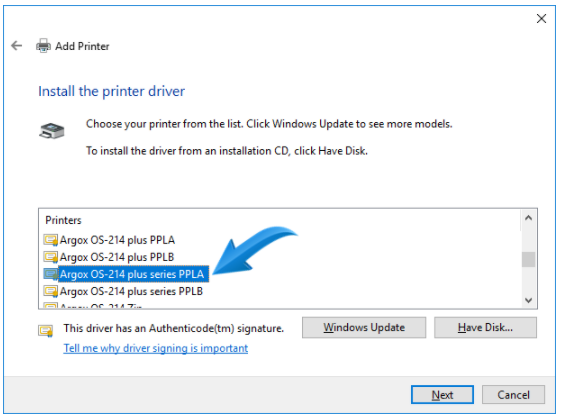Click the Argox OS-214 plus PPLA driver icon
561x418 pixels.
click(50, 240)
